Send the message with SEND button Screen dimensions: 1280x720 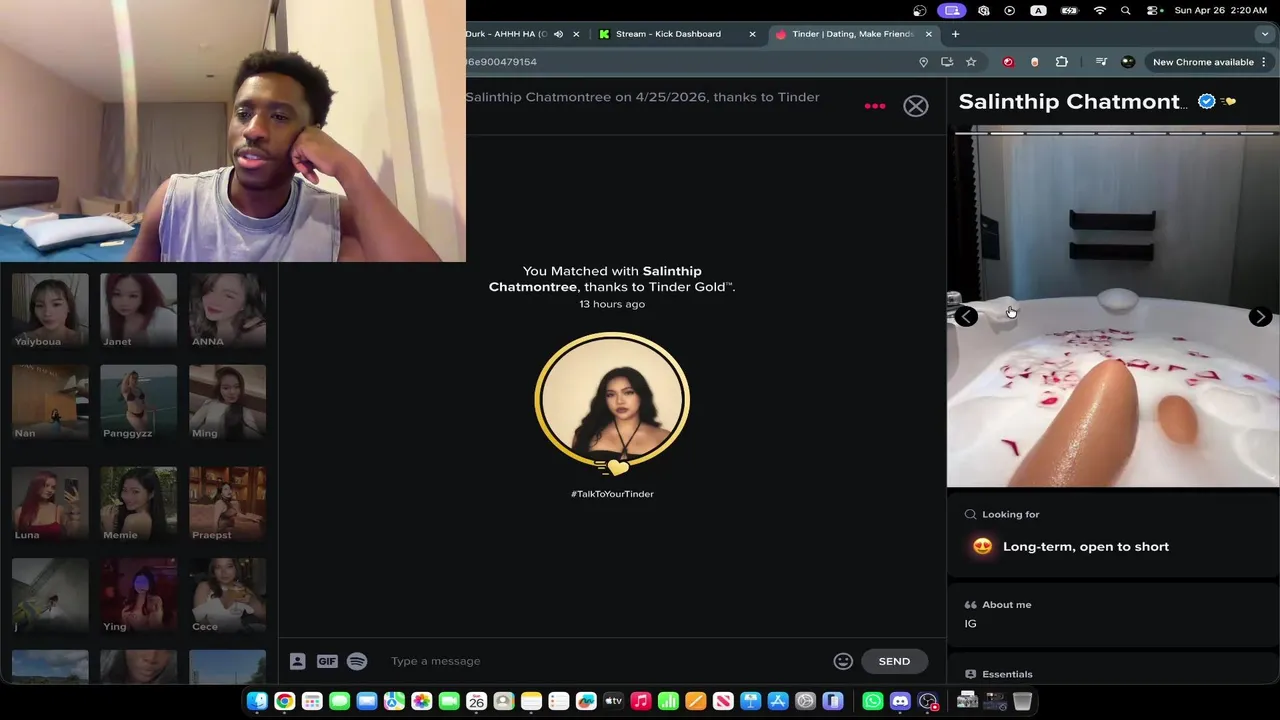[x=894, y=661]
